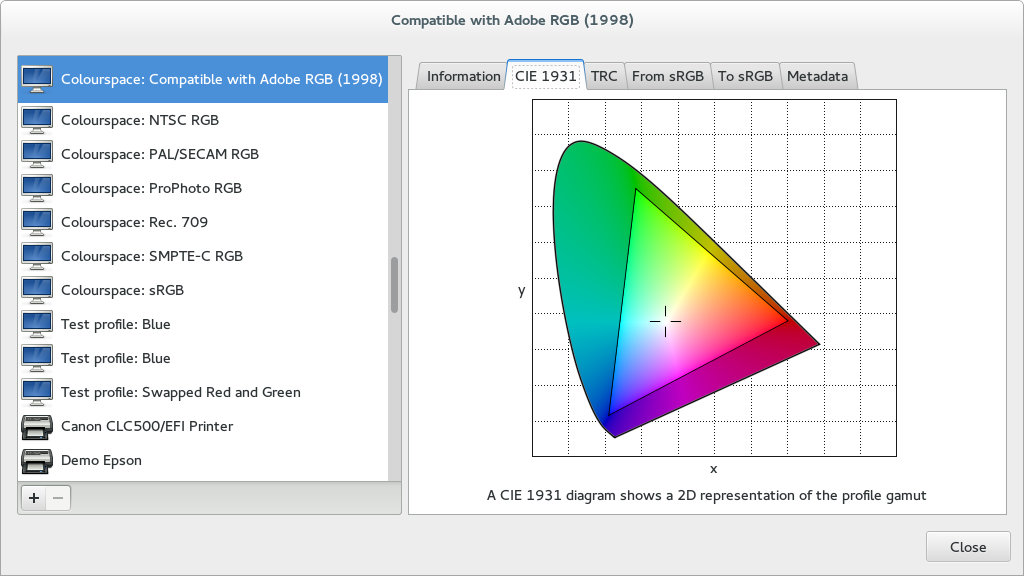The height and width of the screenshot is (576, 1024).
Task: Switch to the Information tab
Action: coord(463,76)
